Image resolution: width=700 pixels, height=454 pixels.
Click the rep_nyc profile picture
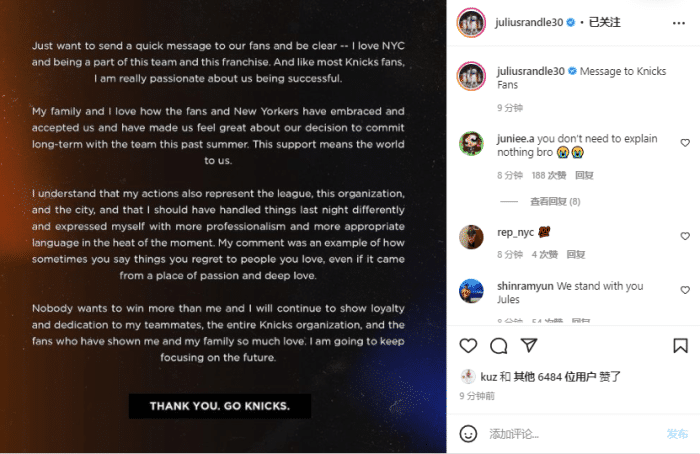[x=472, y=237]
